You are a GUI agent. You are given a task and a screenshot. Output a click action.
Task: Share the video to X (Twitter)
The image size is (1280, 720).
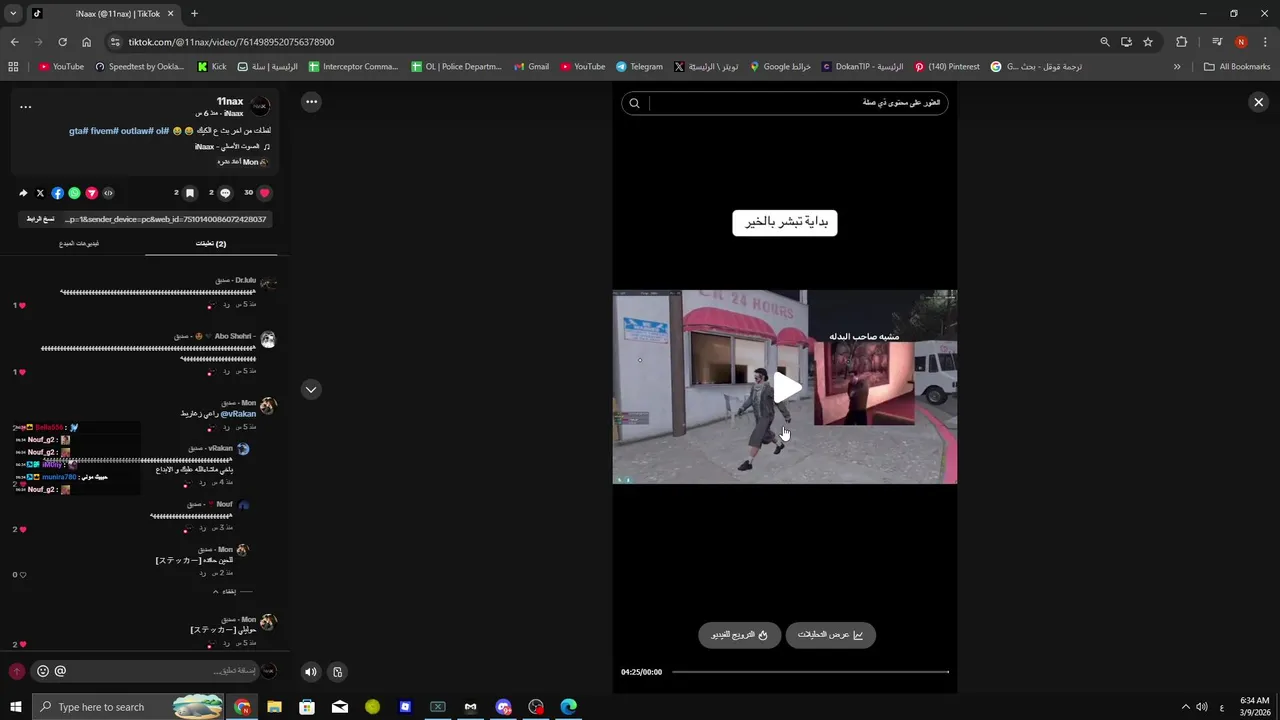pos(40,193)
